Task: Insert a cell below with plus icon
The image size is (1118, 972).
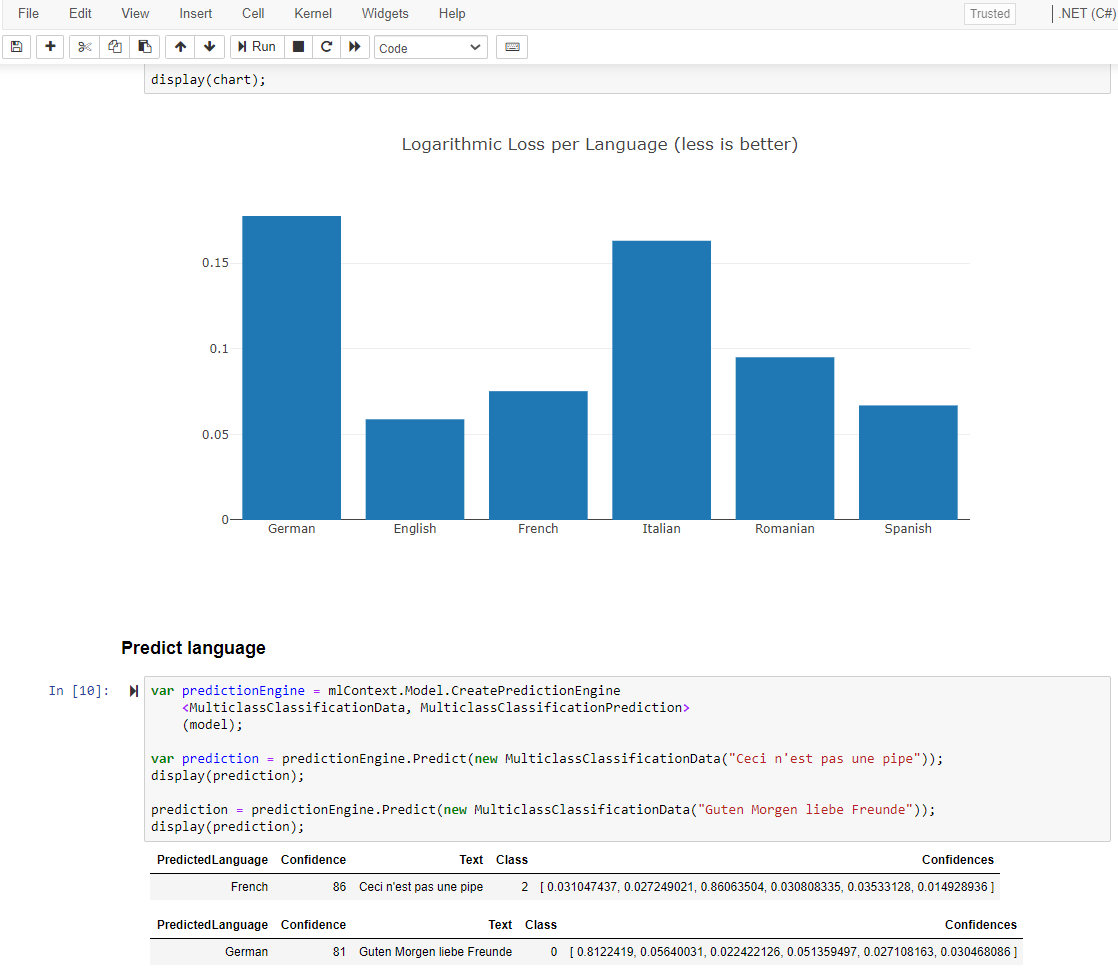Action: tap(50, 47)
